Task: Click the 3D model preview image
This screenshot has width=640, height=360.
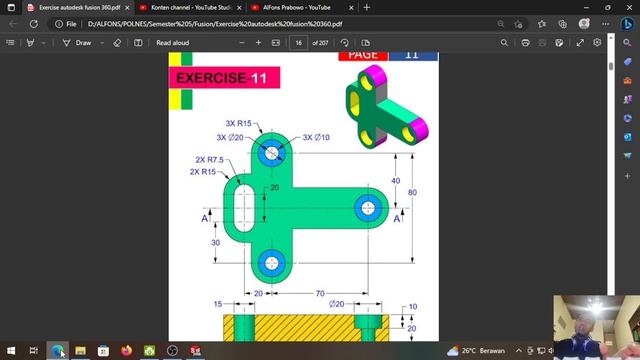Action: pos(387,106)
